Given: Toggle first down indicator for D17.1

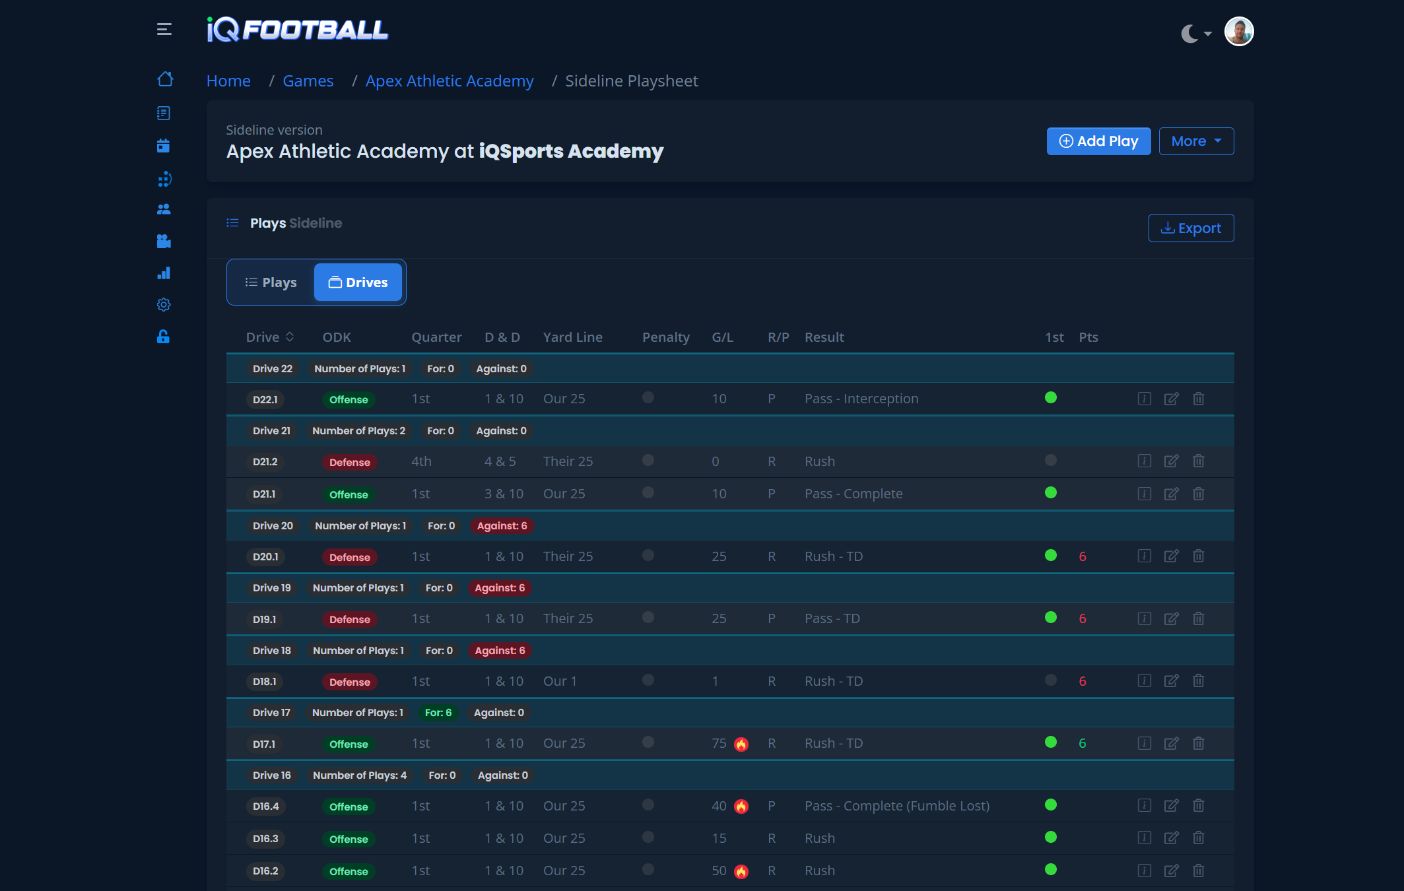Looking at the screenshot, I should 1051,742.
